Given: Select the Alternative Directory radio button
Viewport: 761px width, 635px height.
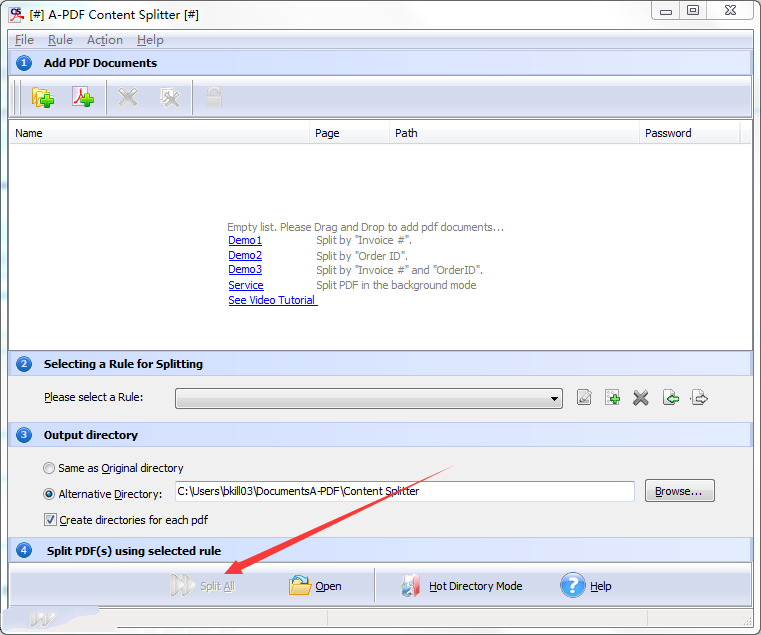Looking at the screenshot, I should coord(49,494).
